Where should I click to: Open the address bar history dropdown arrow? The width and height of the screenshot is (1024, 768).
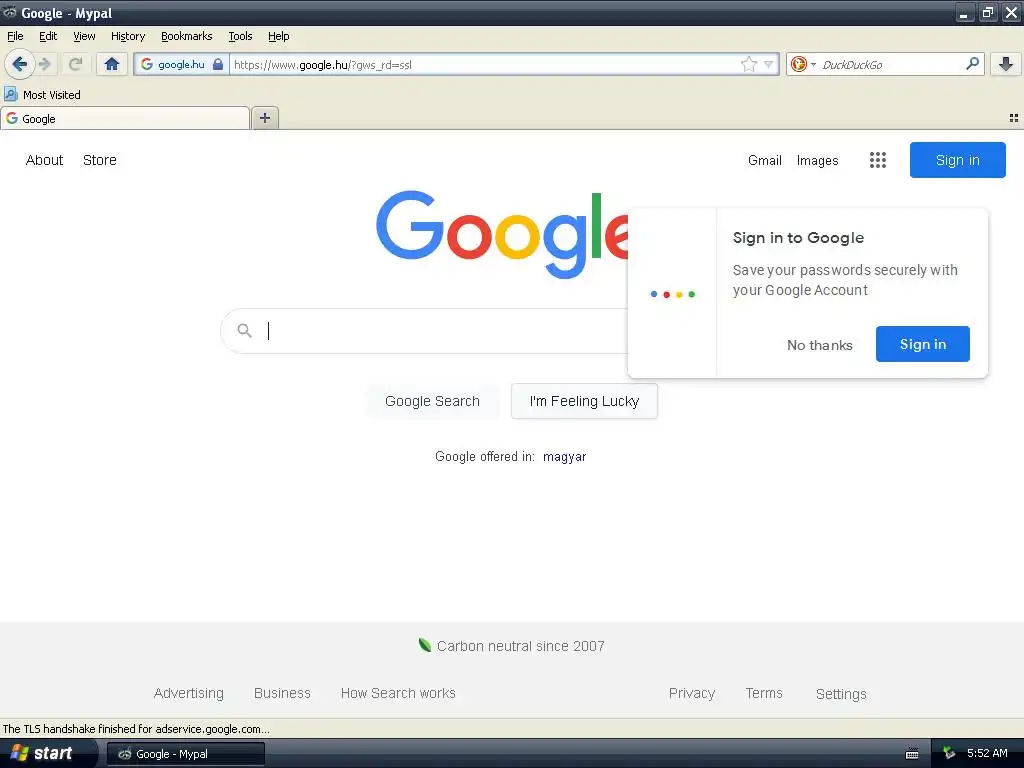pyautogui.click(x=769, y=64)
